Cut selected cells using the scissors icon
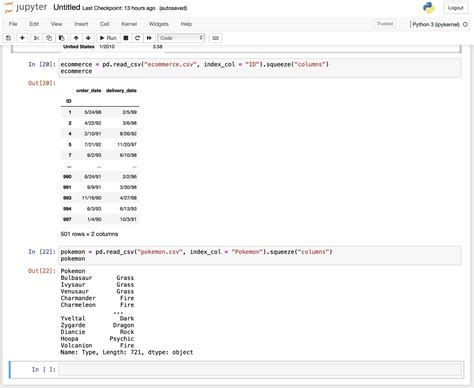The image size is (474, 388). click(x=36, y=38)
